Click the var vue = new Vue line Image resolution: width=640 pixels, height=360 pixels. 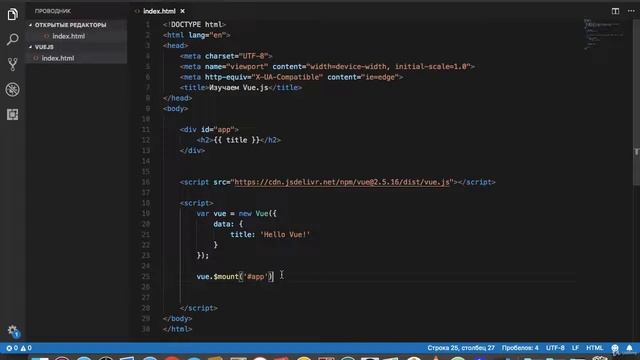pyautogui.click(x=236, y=213)
